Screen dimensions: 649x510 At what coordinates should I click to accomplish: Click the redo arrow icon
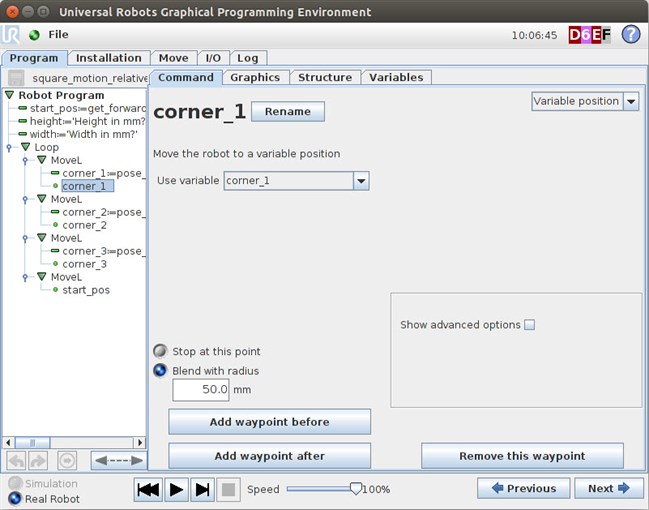click(x=38, y=460)
